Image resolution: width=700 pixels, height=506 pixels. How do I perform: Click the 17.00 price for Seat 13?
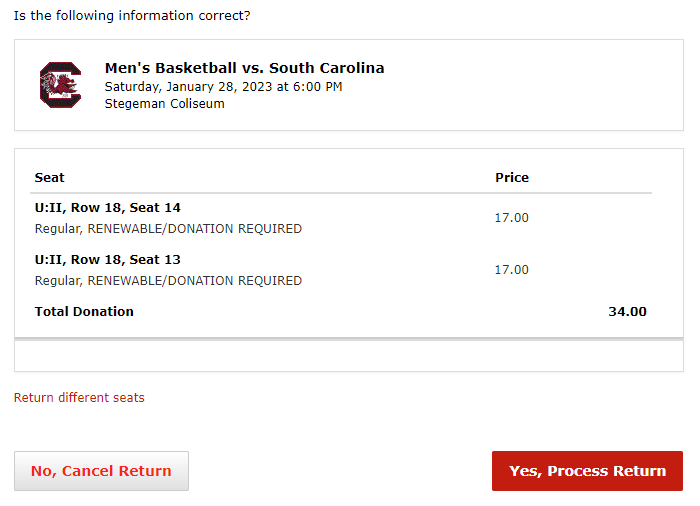point(512,270)
